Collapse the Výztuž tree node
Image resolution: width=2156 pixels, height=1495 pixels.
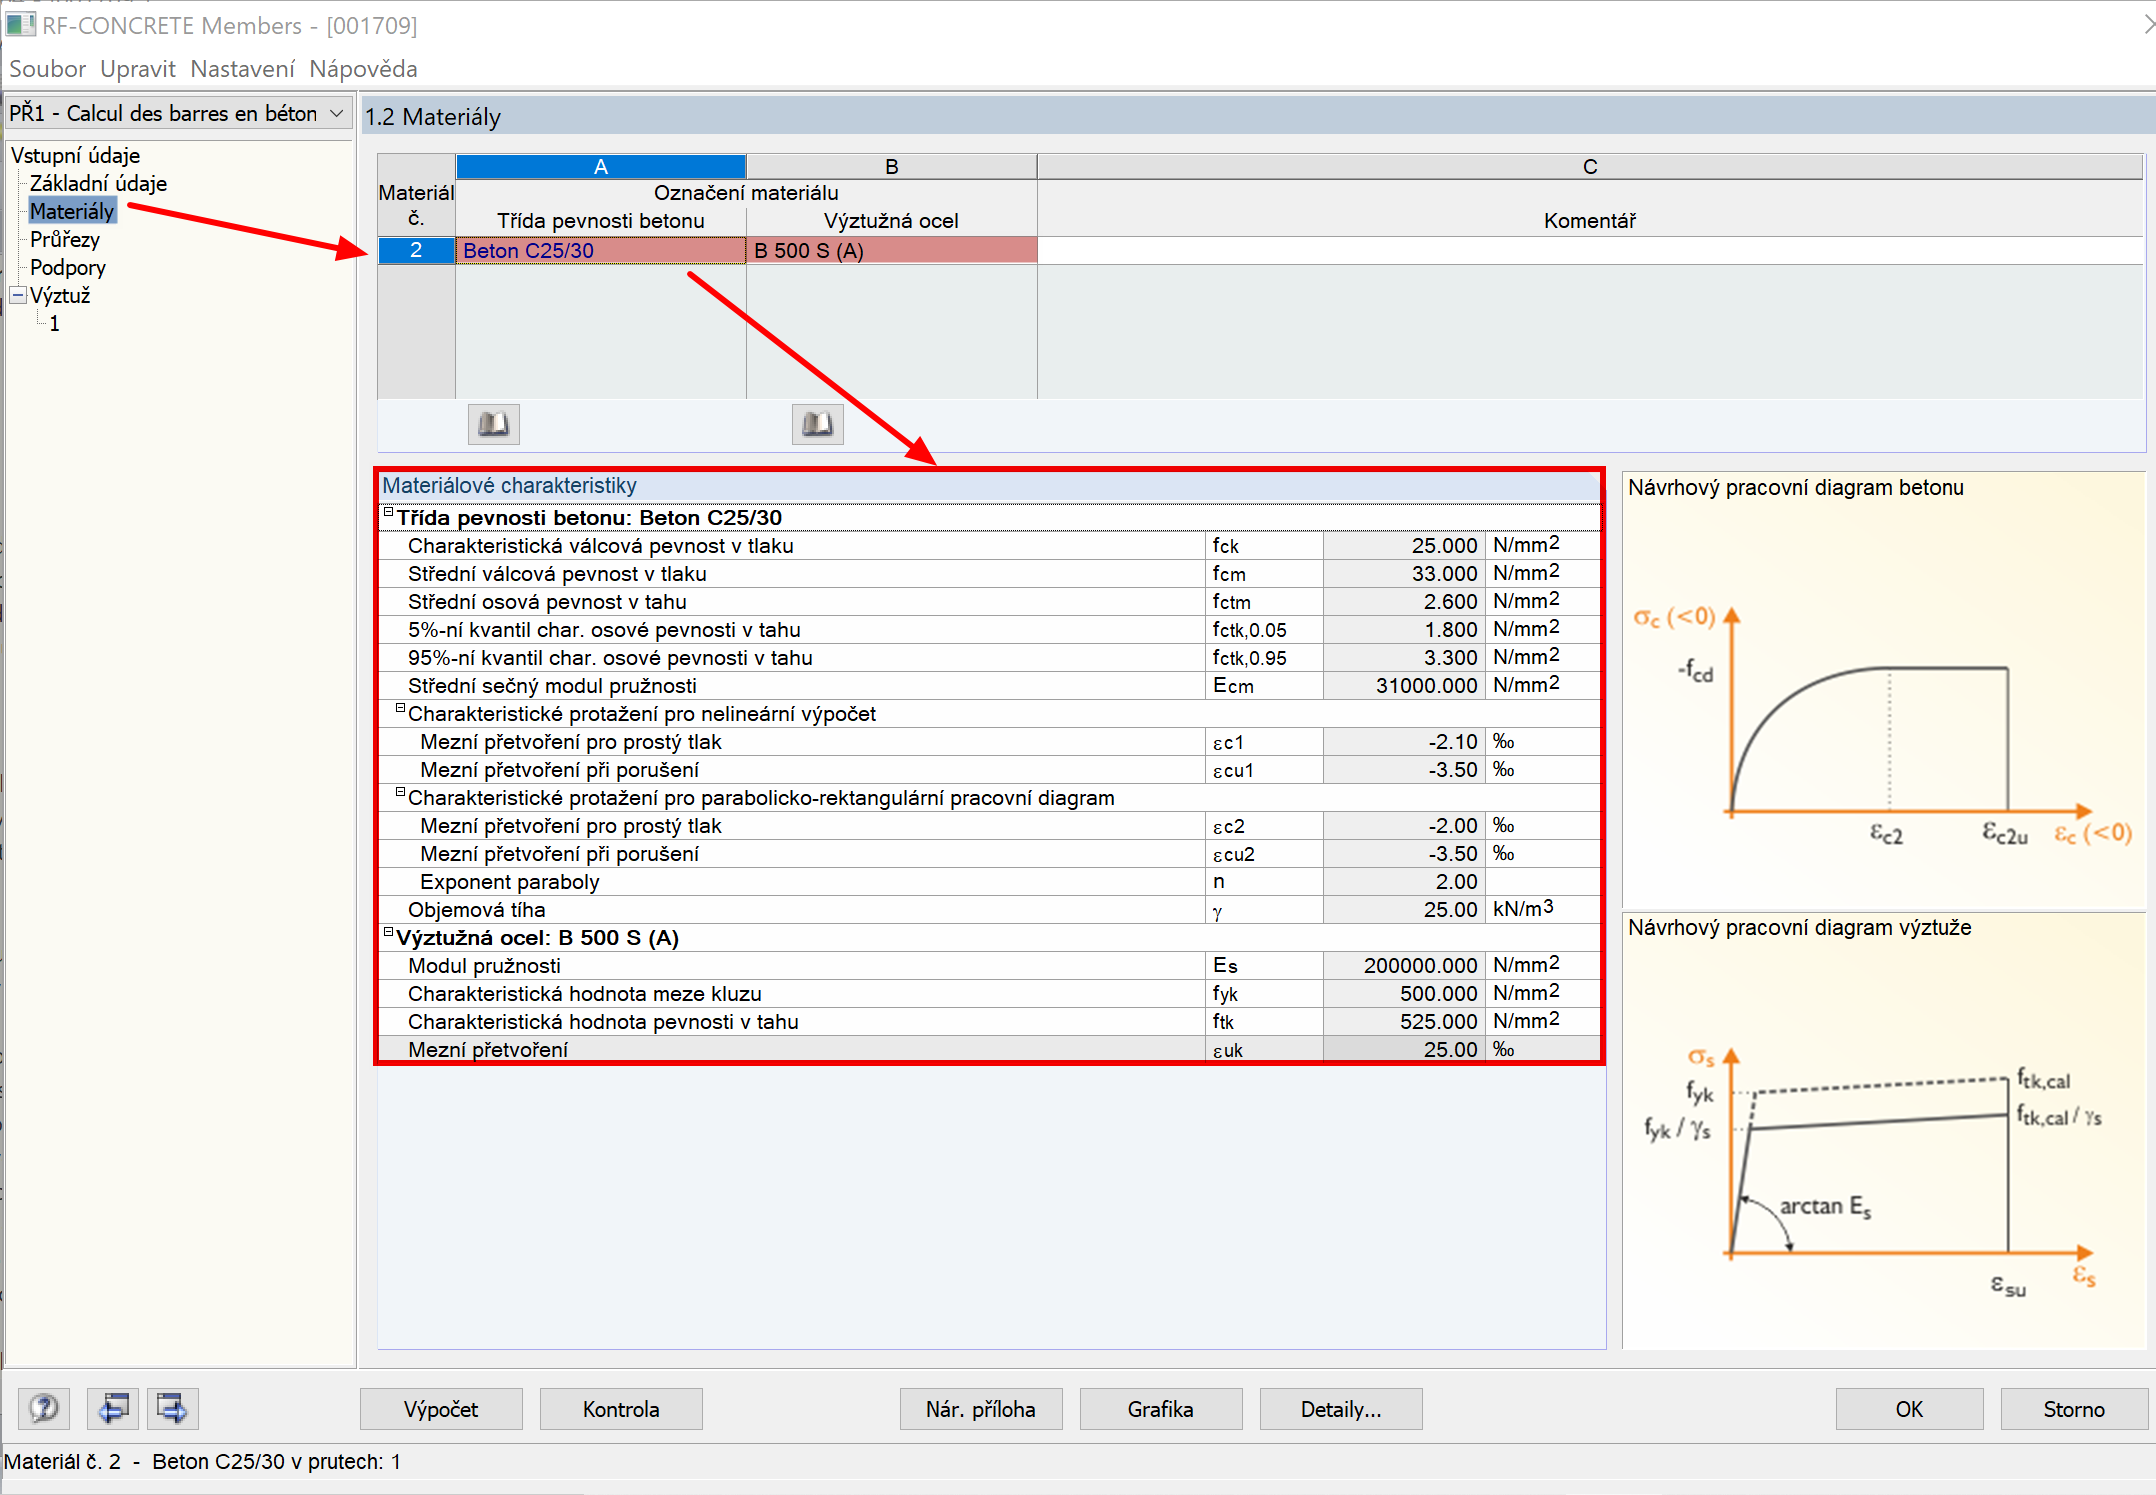pyautogui.click(x=17, y=295)
